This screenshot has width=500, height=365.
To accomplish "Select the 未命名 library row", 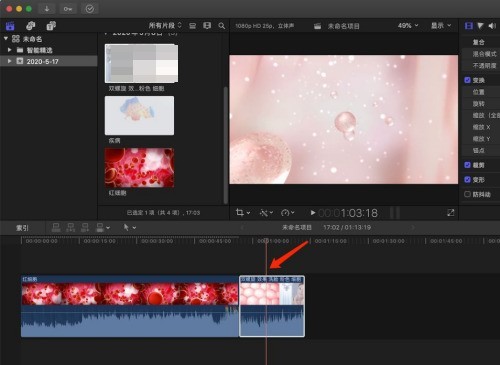I will pyautogui.click(x=49, y=39).
